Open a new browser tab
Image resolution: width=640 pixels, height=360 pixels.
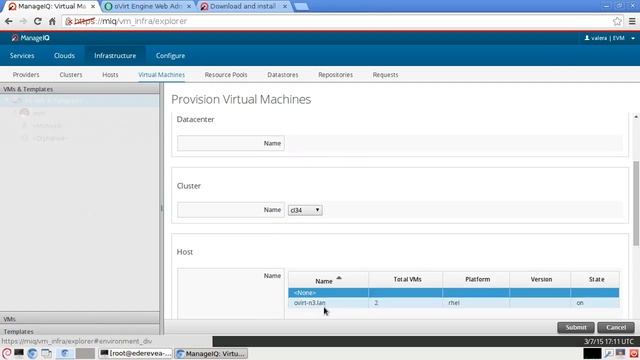point(301,7)
